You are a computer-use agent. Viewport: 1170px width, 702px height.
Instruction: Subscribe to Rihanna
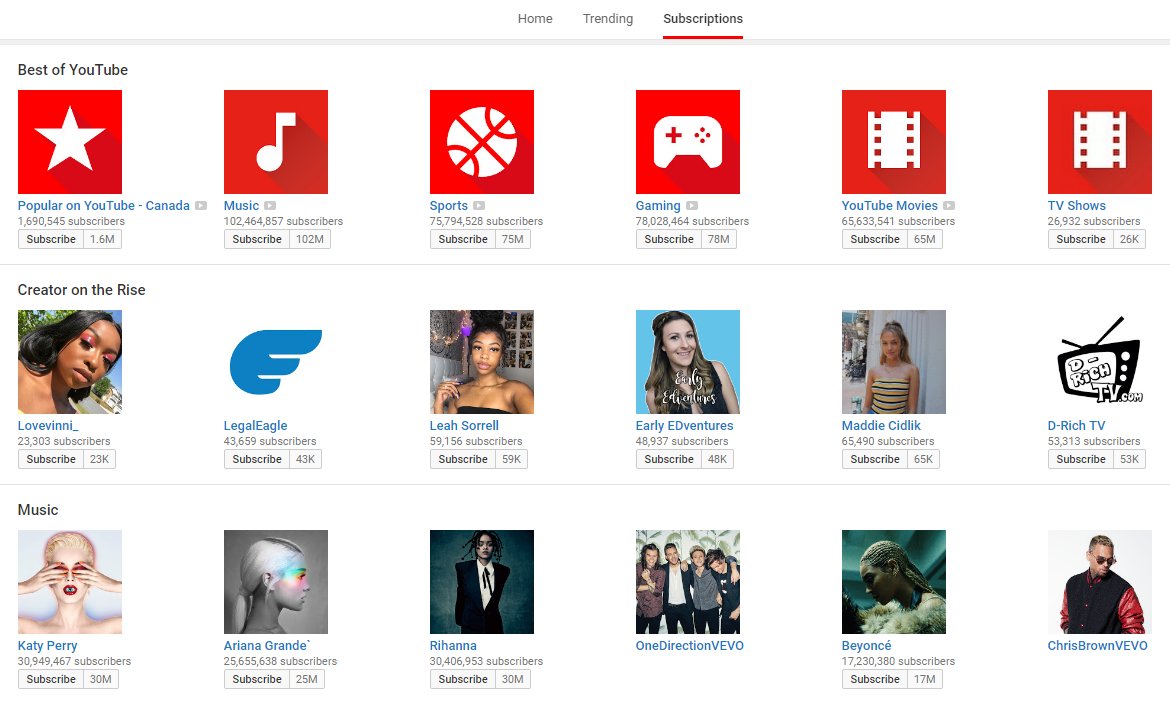coord(463,680)
